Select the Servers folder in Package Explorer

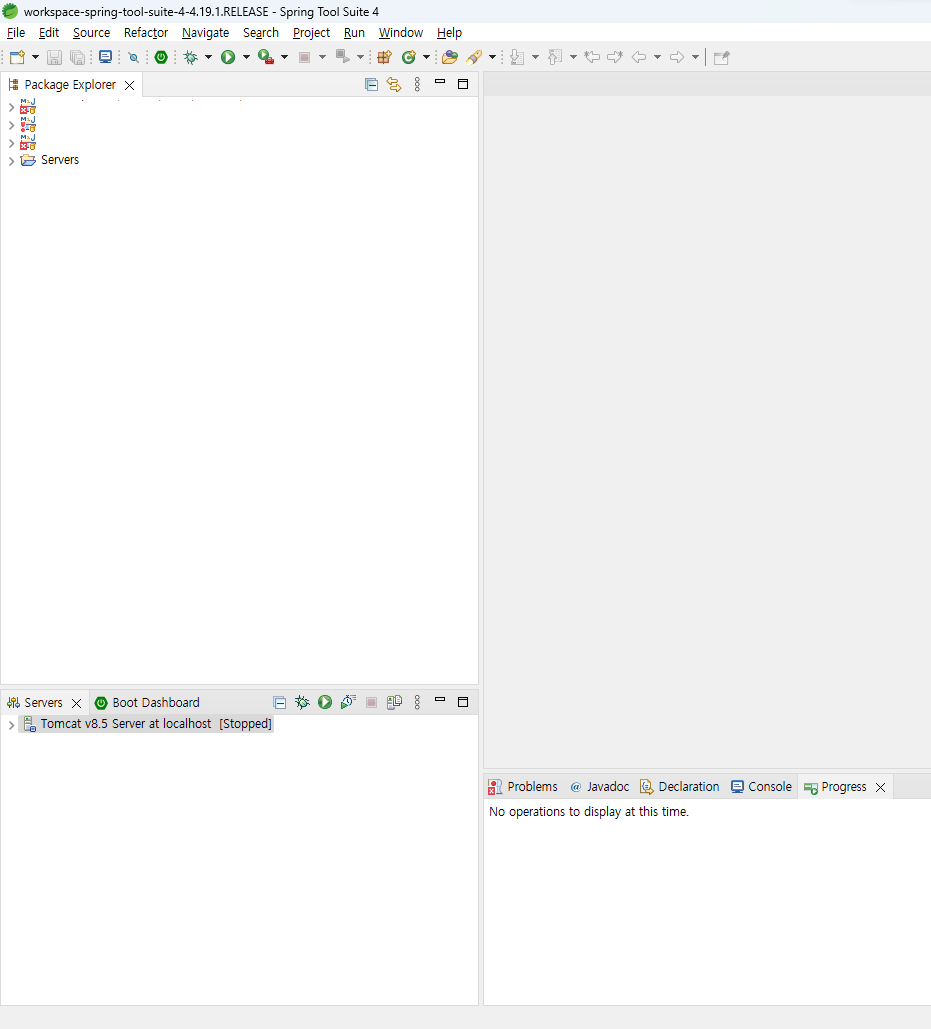tap(60, 160)
